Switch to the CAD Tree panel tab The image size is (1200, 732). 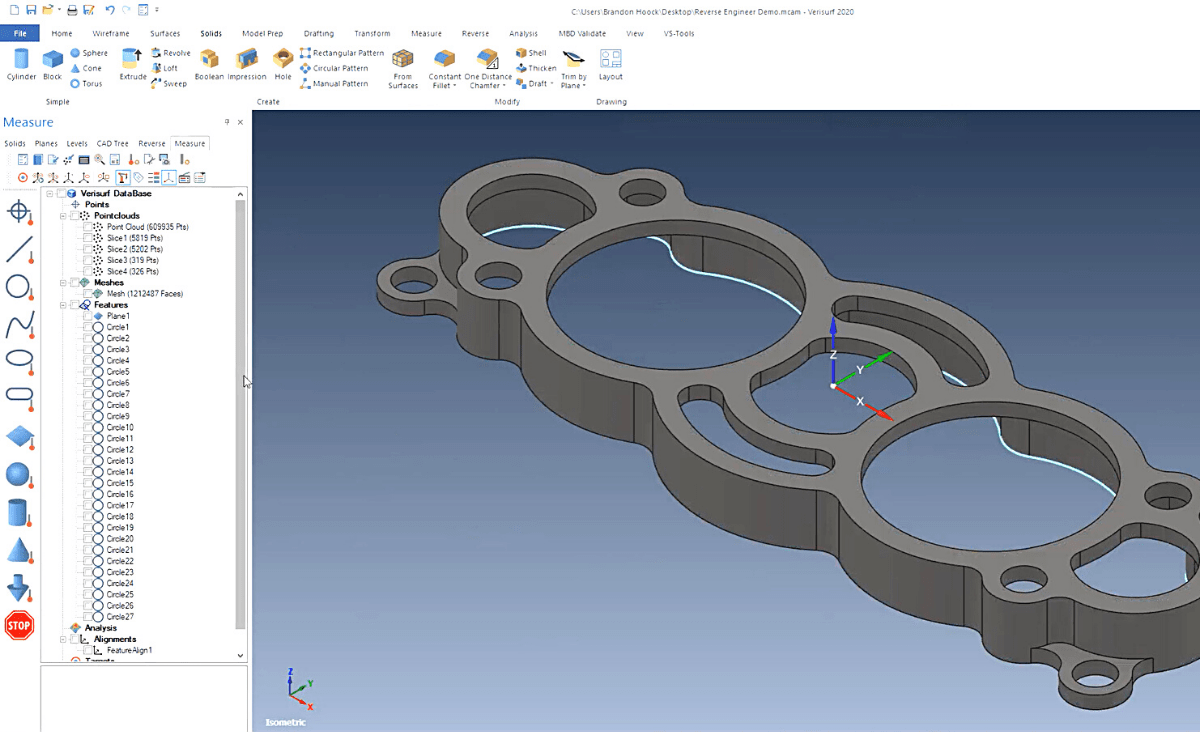112,144
